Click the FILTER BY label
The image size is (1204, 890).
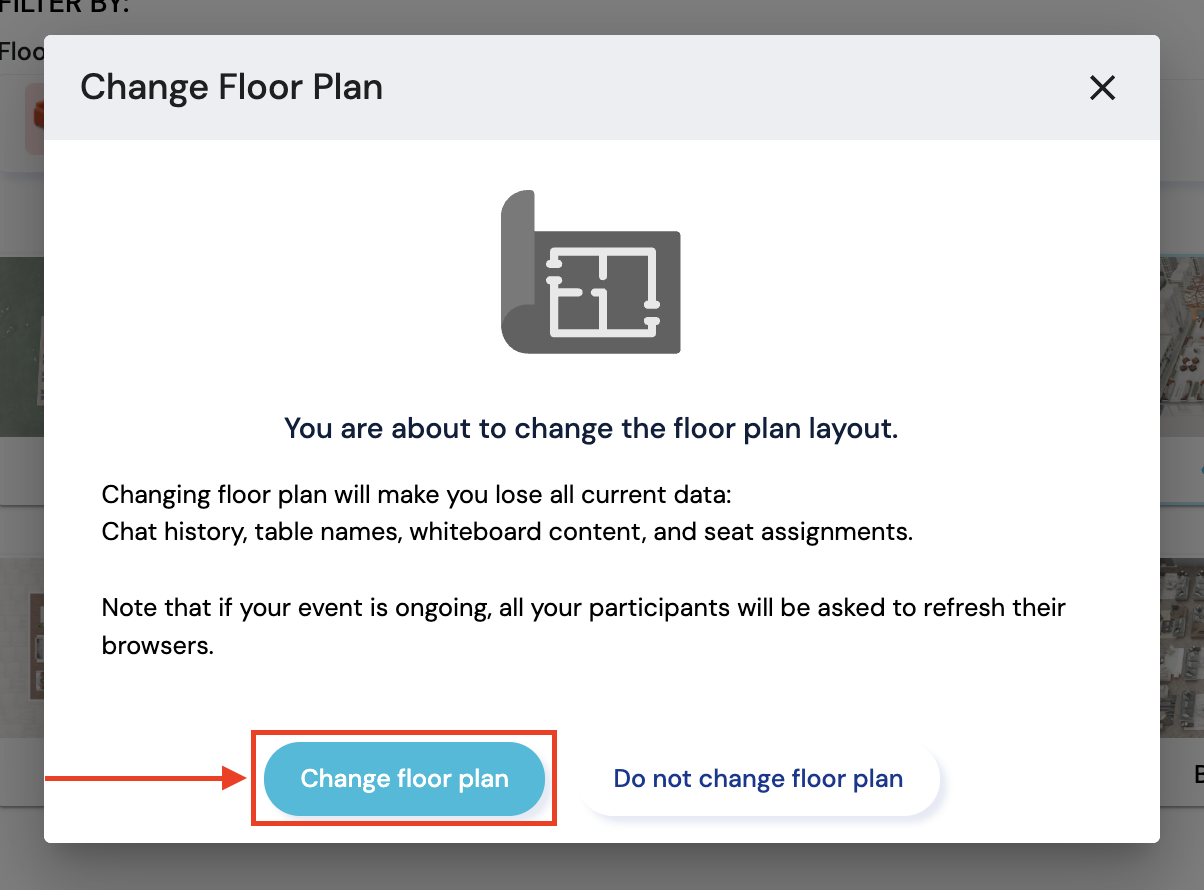pos(65,7)
